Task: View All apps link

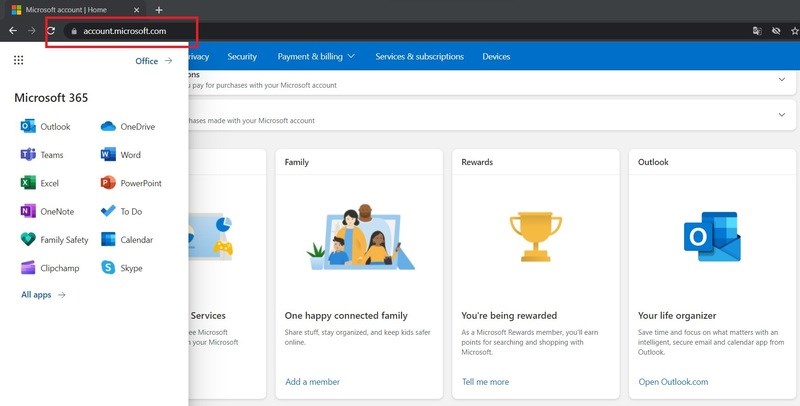Action: (x=43, y=295)
